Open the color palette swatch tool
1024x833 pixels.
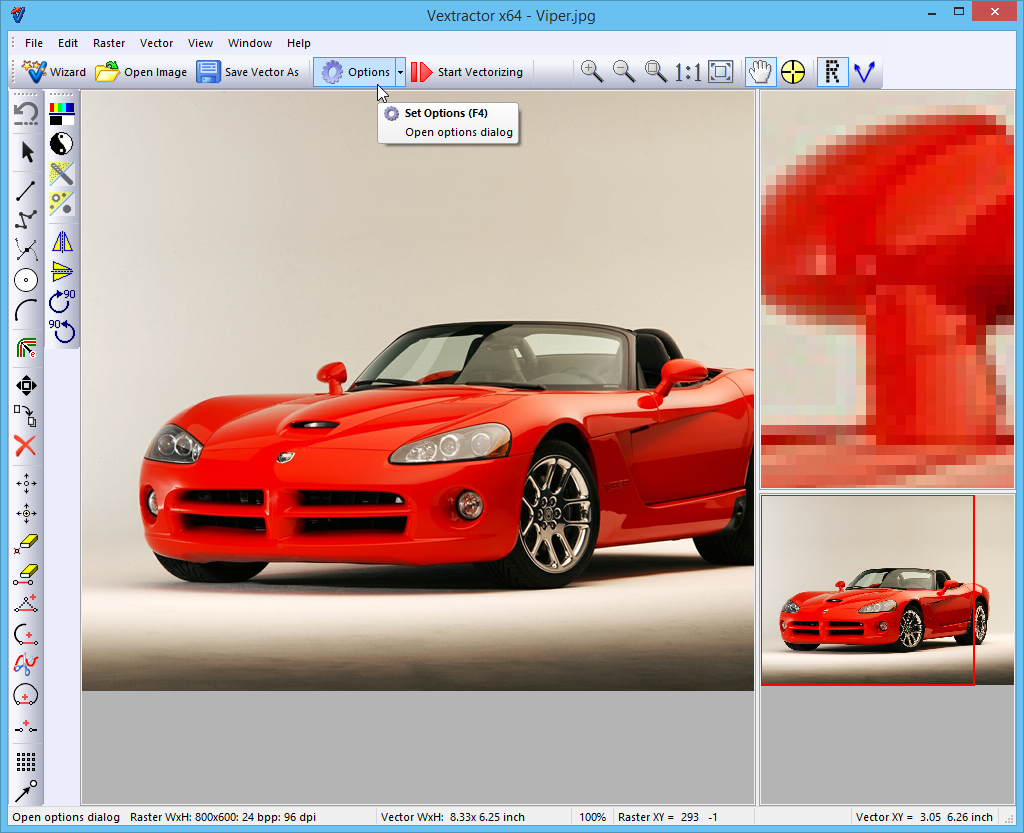click(x=62, y=113)
